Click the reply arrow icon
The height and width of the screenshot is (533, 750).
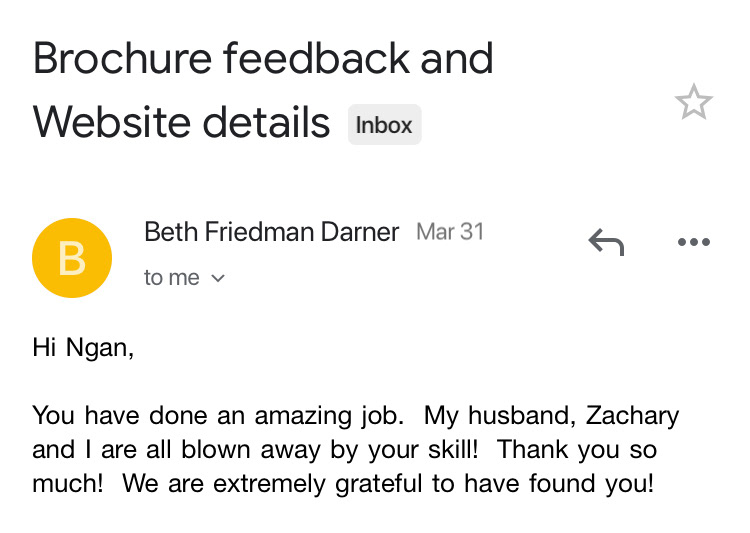pos(605,241)
